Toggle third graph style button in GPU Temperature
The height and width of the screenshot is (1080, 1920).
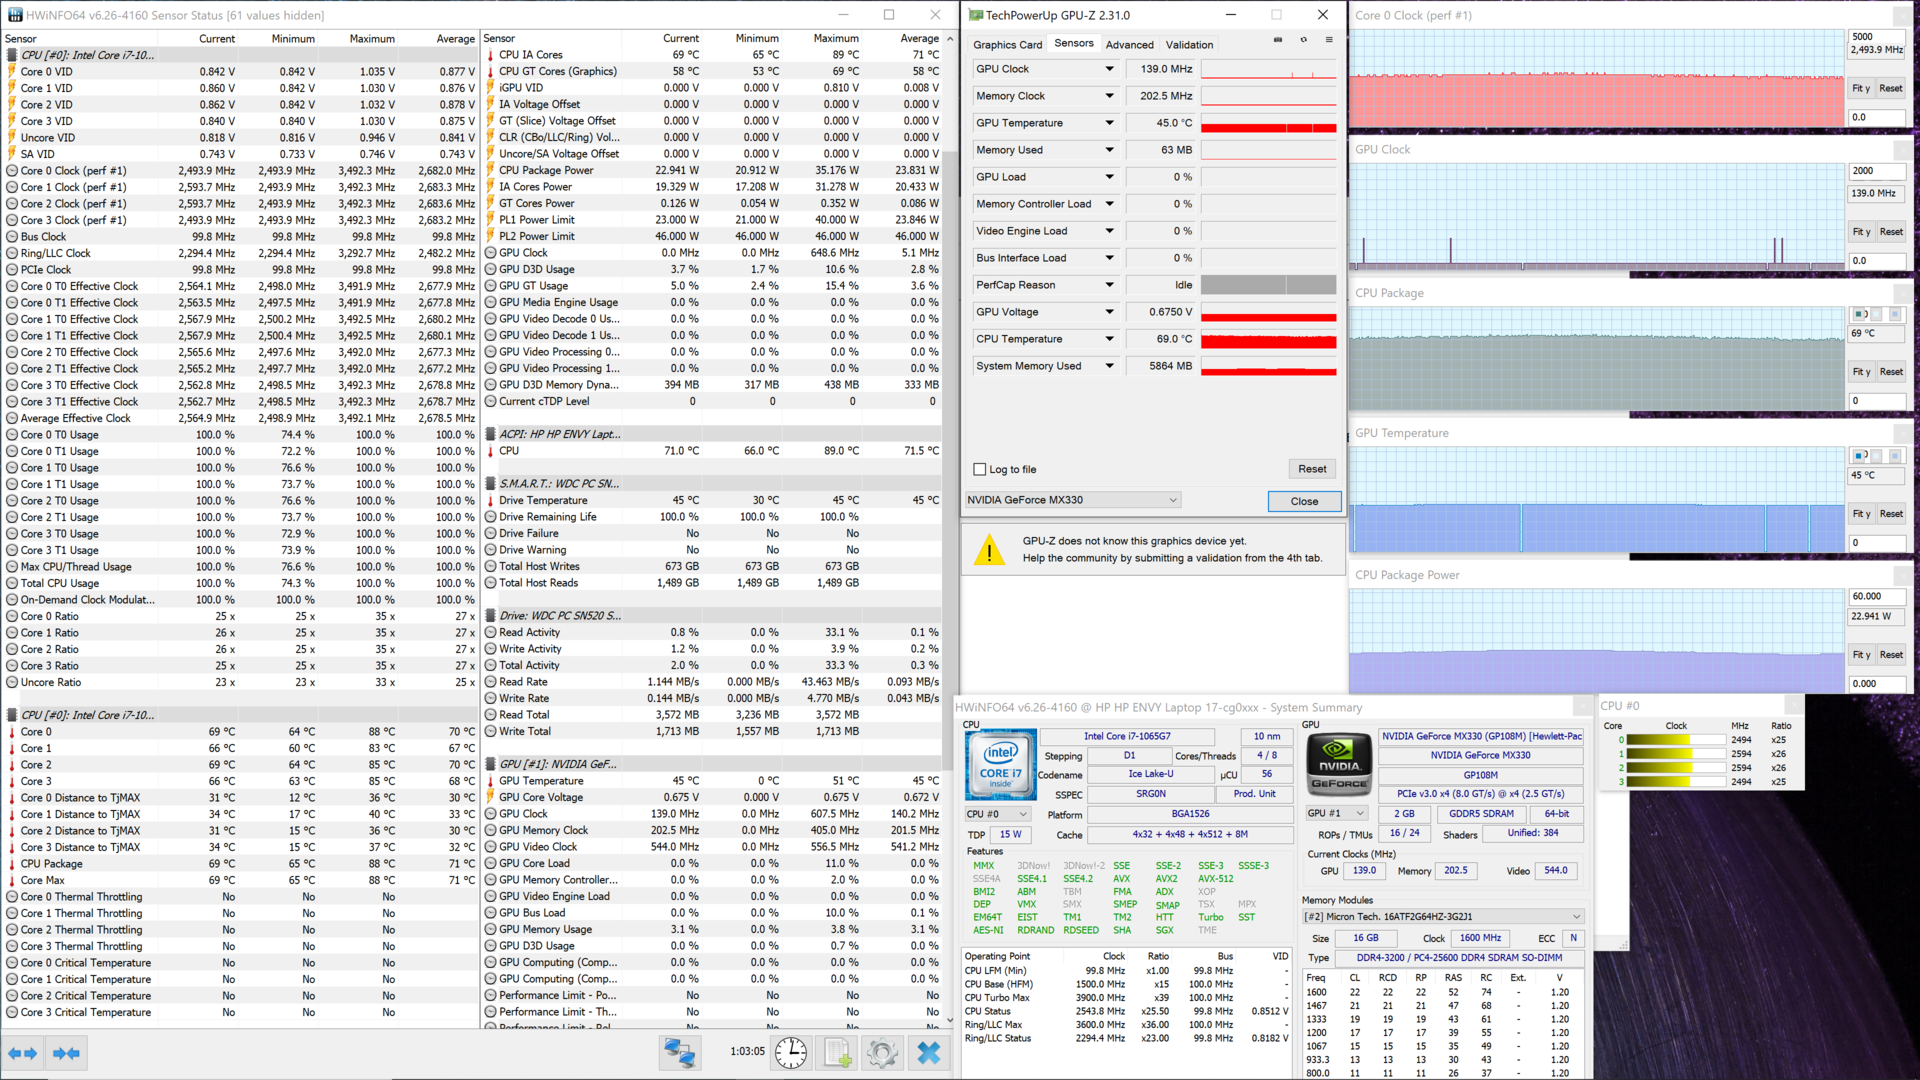pos(1894,456)
